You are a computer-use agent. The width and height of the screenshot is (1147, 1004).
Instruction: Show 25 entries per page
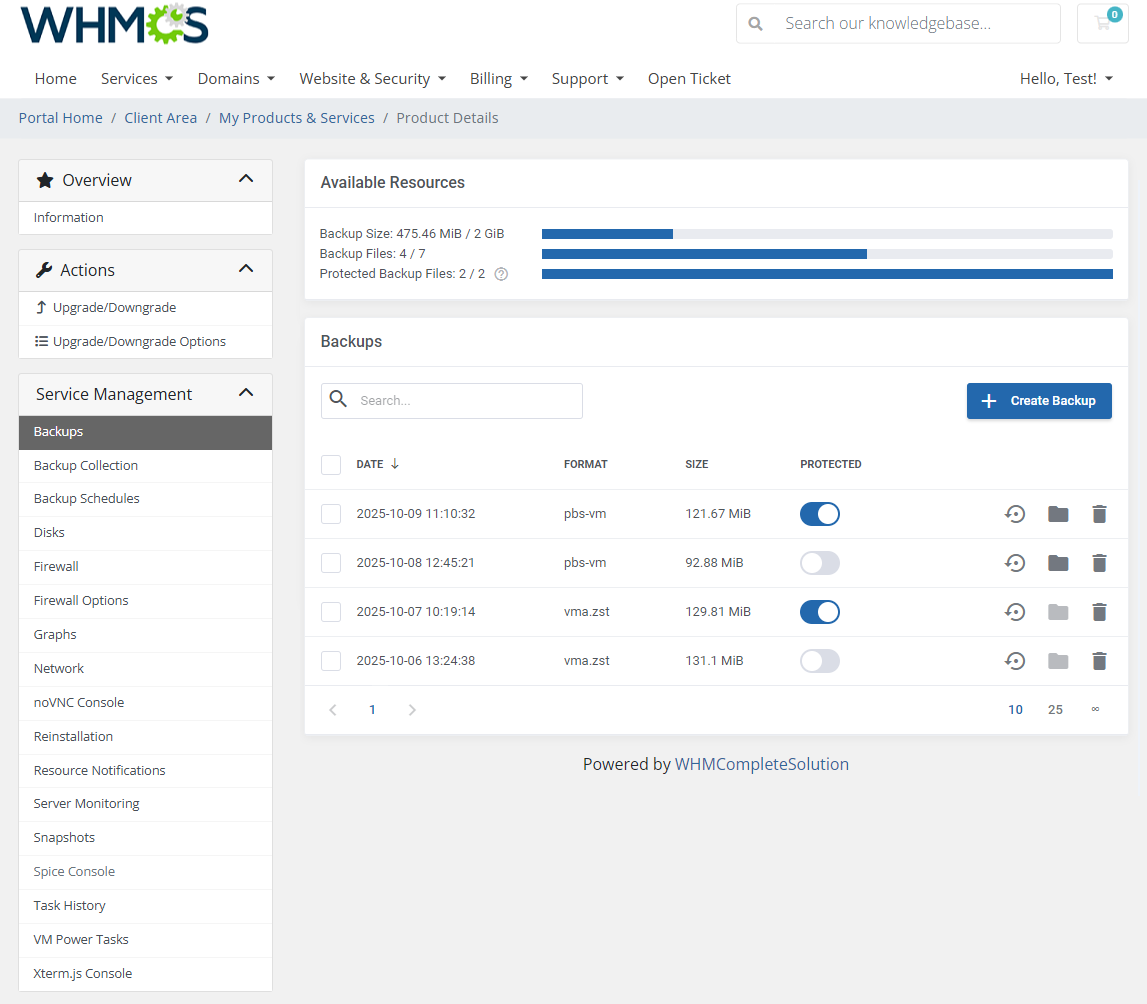tap(1055, 710)
